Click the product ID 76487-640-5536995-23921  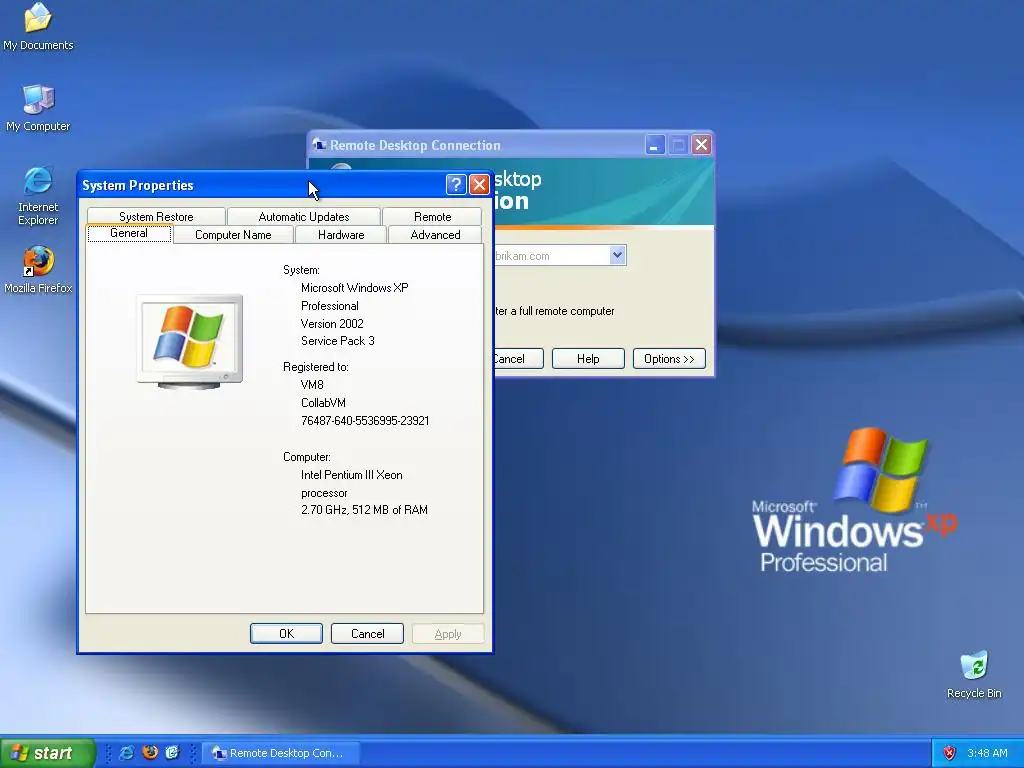[x=365, y=421]
